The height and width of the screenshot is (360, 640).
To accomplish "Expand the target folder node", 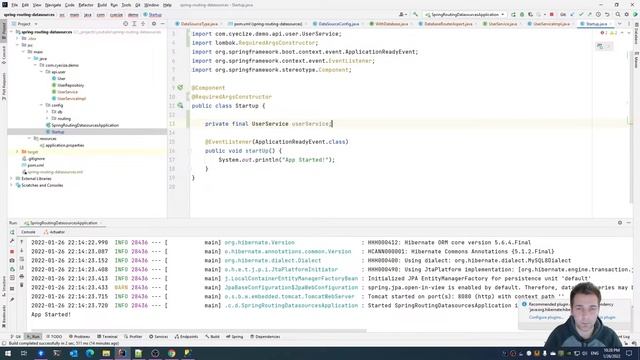I will tap(17, 152).
